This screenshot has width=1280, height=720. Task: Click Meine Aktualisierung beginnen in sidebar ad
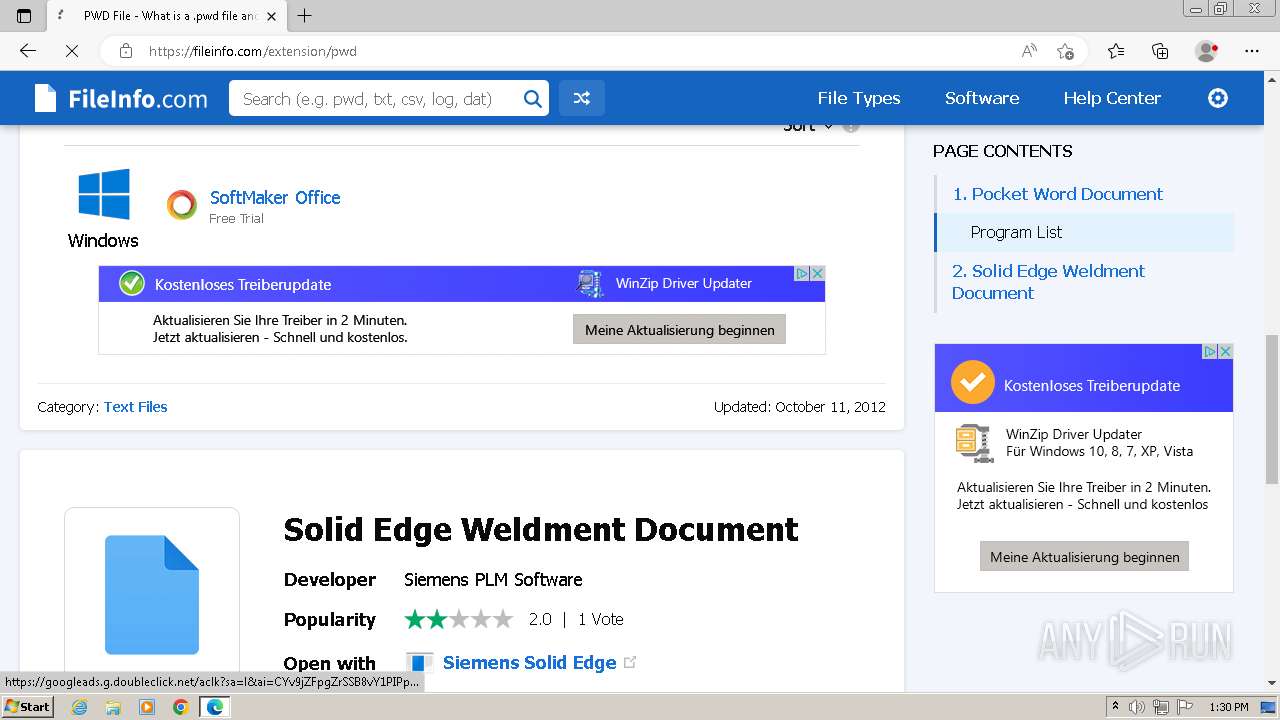click(x=1084, y=557)
